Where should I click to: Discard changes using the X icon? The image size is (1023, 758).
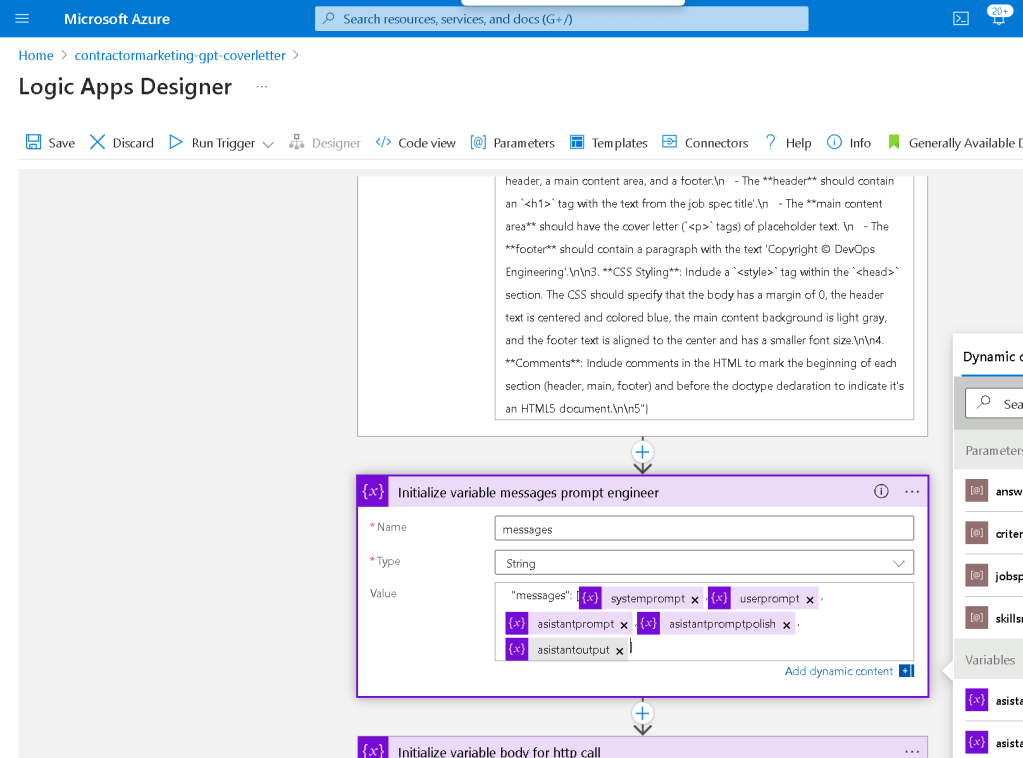[97, 142]
